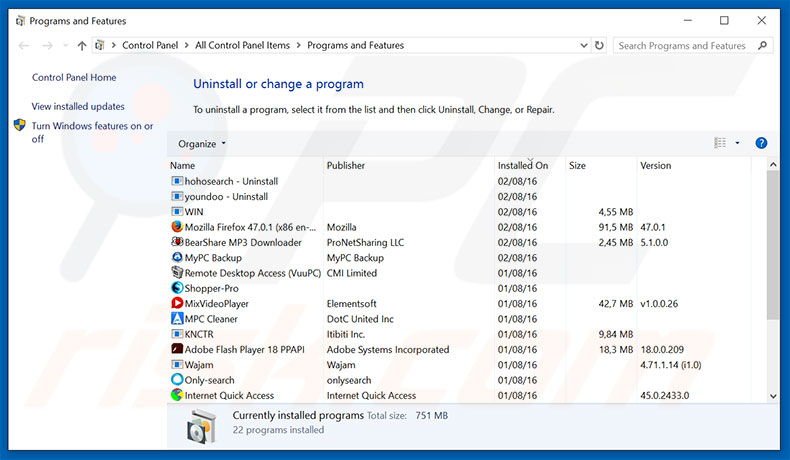Click the change view icon
The image size is (790, 460).
pyautogui.click(x=720, y=143)
